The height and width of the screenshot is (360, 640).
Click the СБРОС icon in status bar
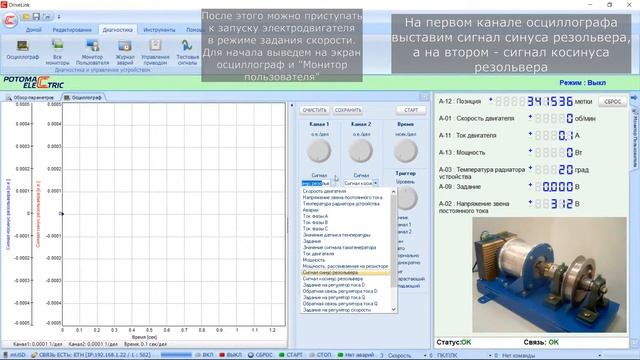pyautogui.click(x=260, y=355)
